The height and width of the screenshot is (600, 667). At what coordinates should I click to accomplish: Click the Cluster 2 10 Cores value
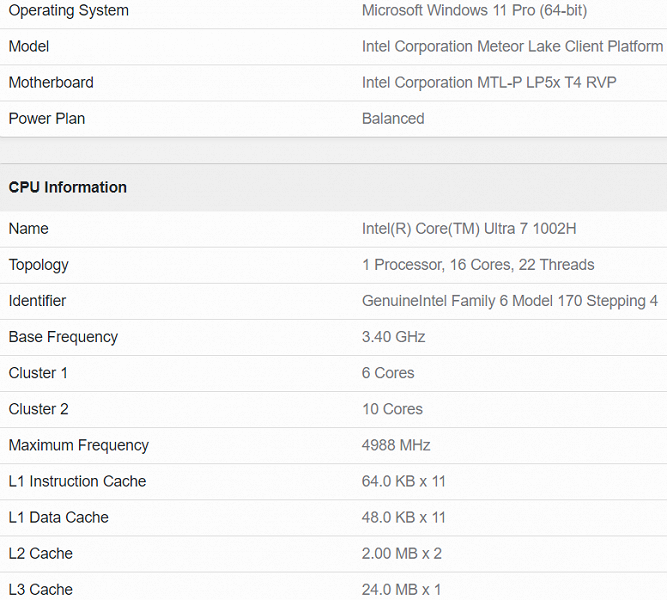tap(392, 409)
